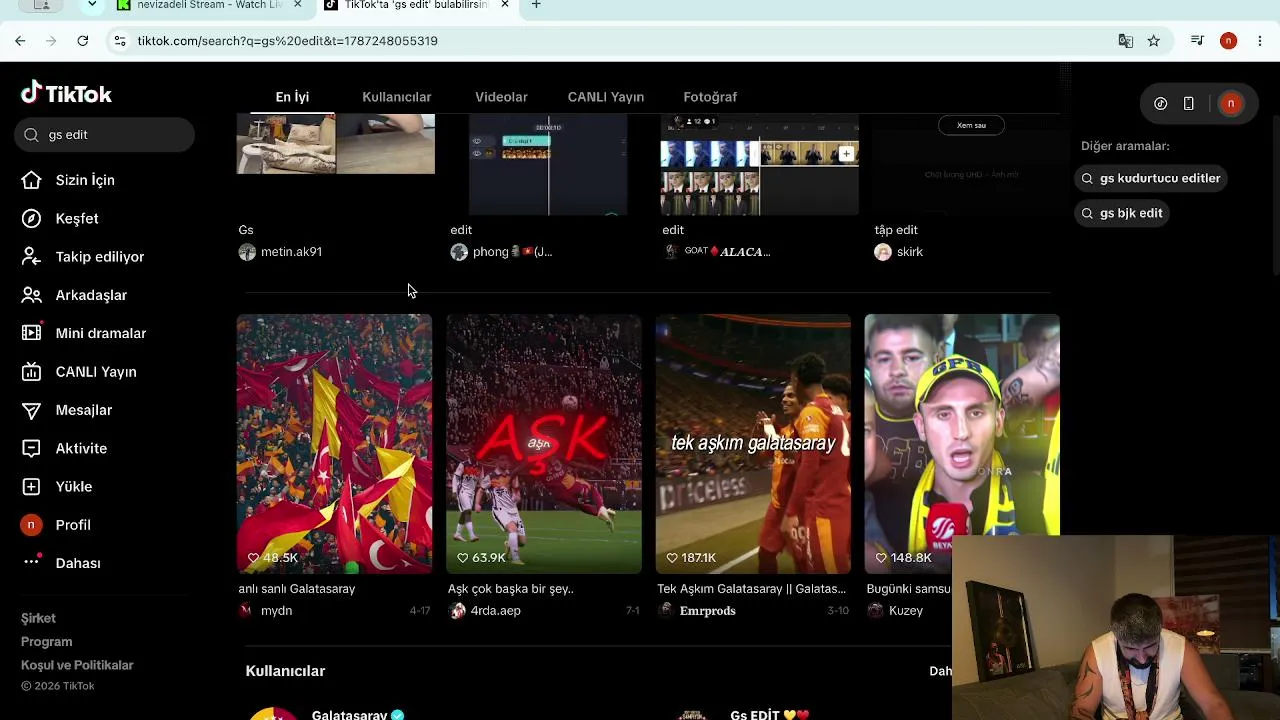Open the Galatasaray verified user result
Image resolution: width=1280 pixels, height=720 pixels.
[349, 714]
